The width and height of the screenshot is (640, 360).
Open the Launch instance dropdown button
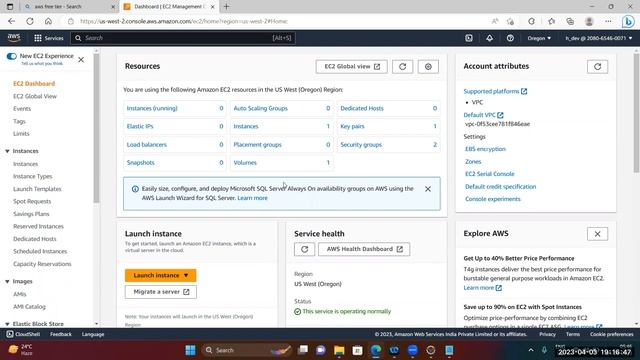pyautogui.click(x=160, y=276)
